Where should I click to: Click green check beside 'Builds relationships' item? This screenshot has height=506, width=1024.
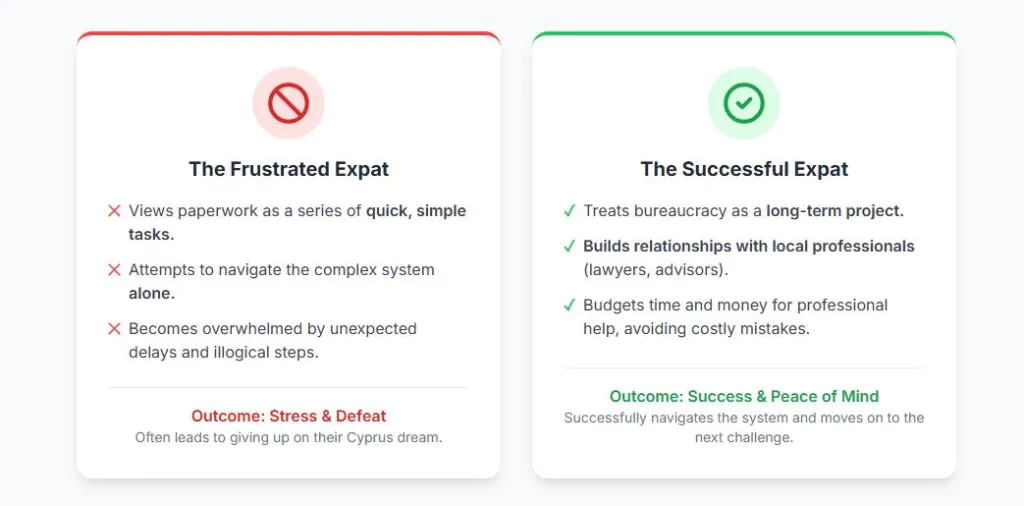pyautogui.click(x=569, y=246)
